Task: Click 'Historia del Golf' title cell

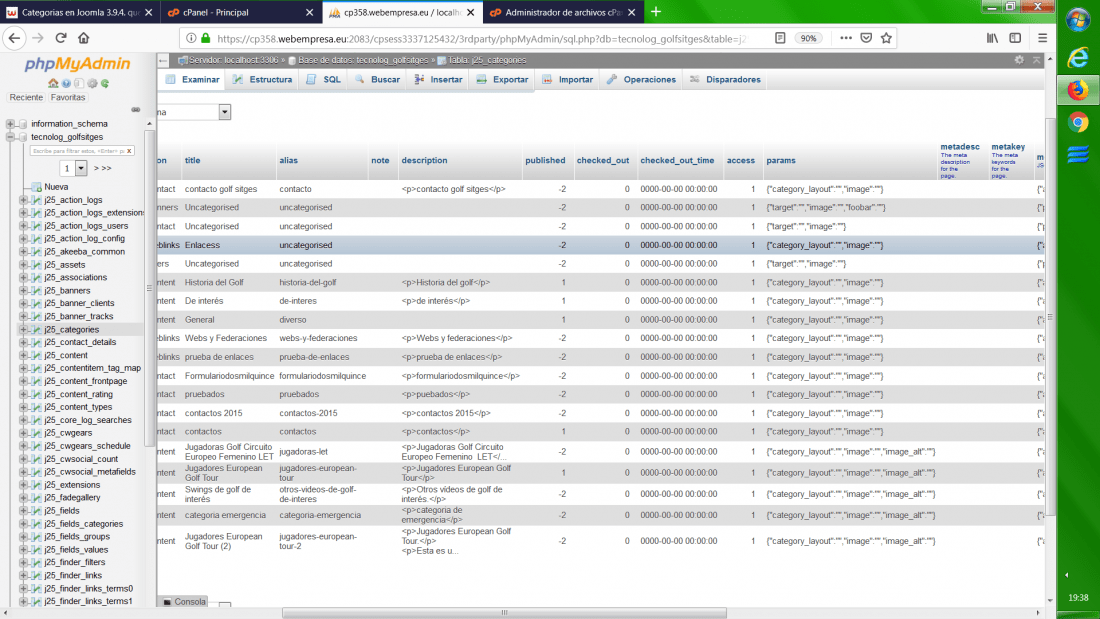Action: (x=214, y=282)
